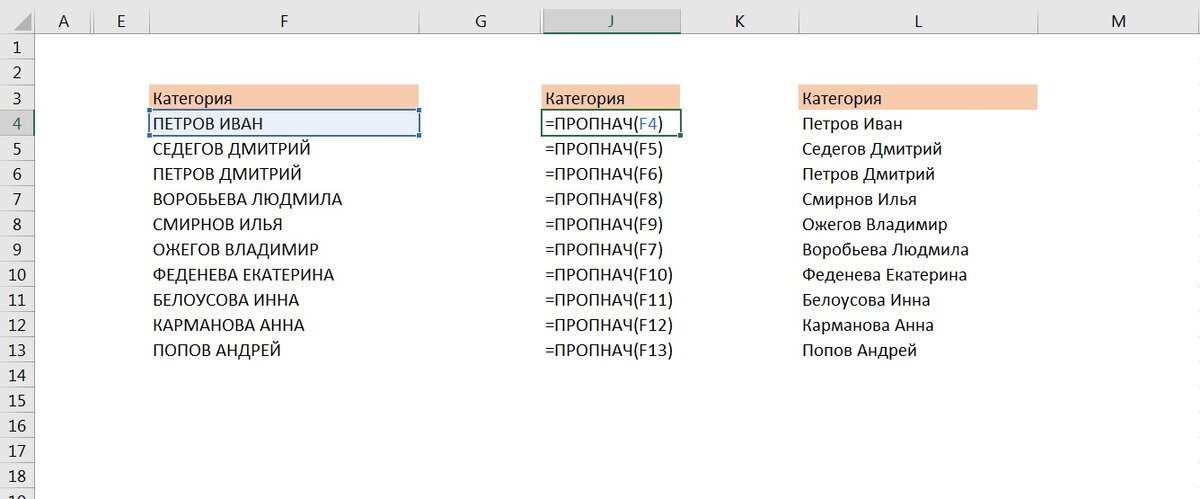Click cell СМИРНОВ ИЛЬЯ
1200x499 pixels.
[284, 224]
